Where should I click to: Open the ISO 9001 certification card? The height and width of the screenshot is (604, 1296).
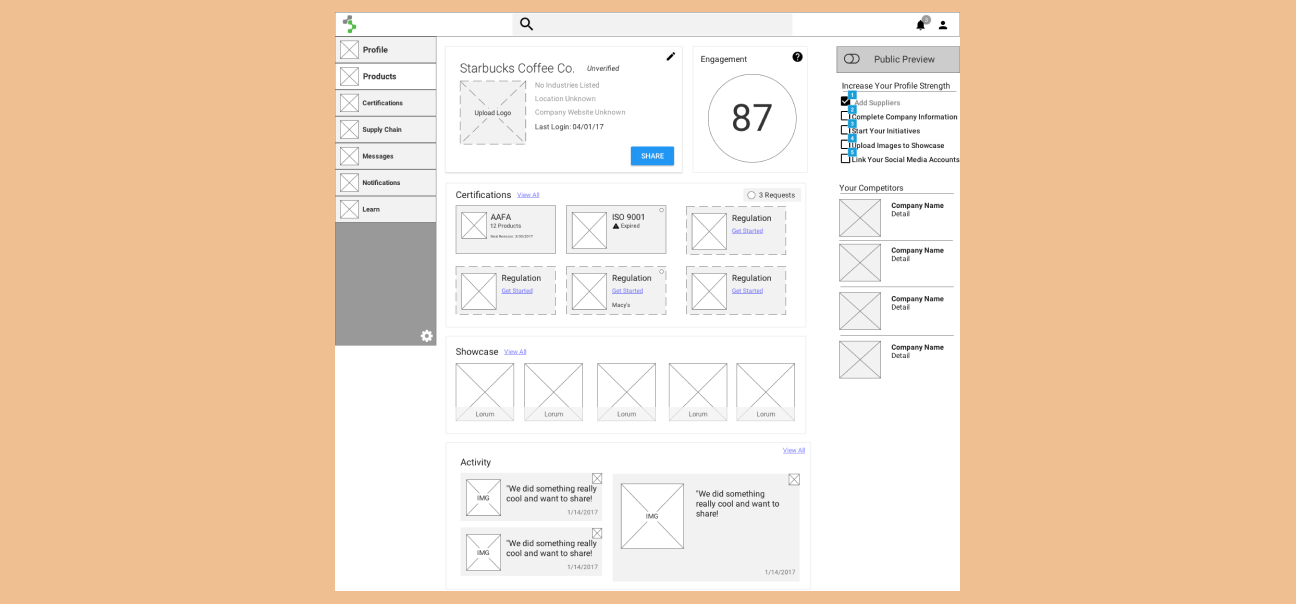pyautogui.click(x=616, y=230)
